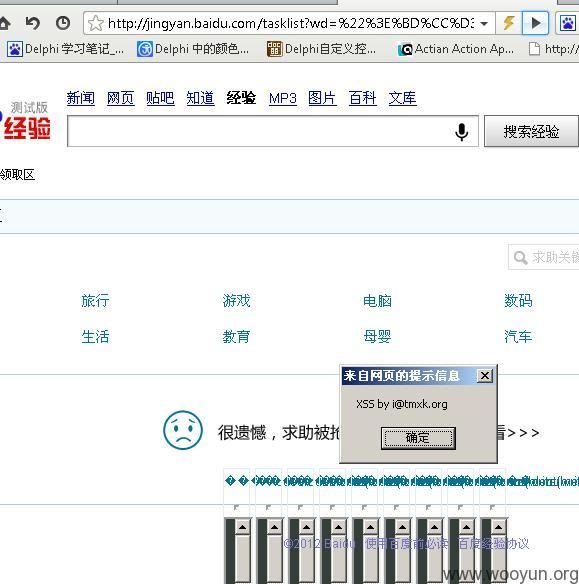Bookmark page with star icon in address bar
579x584 pixels.
96,23
